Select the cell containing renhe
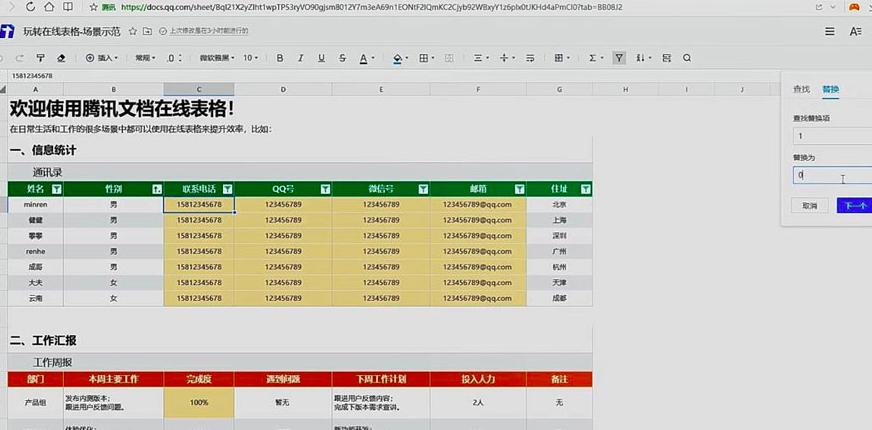Image resolution: width=872 pixels, height=430 pixels. [36, 251]
